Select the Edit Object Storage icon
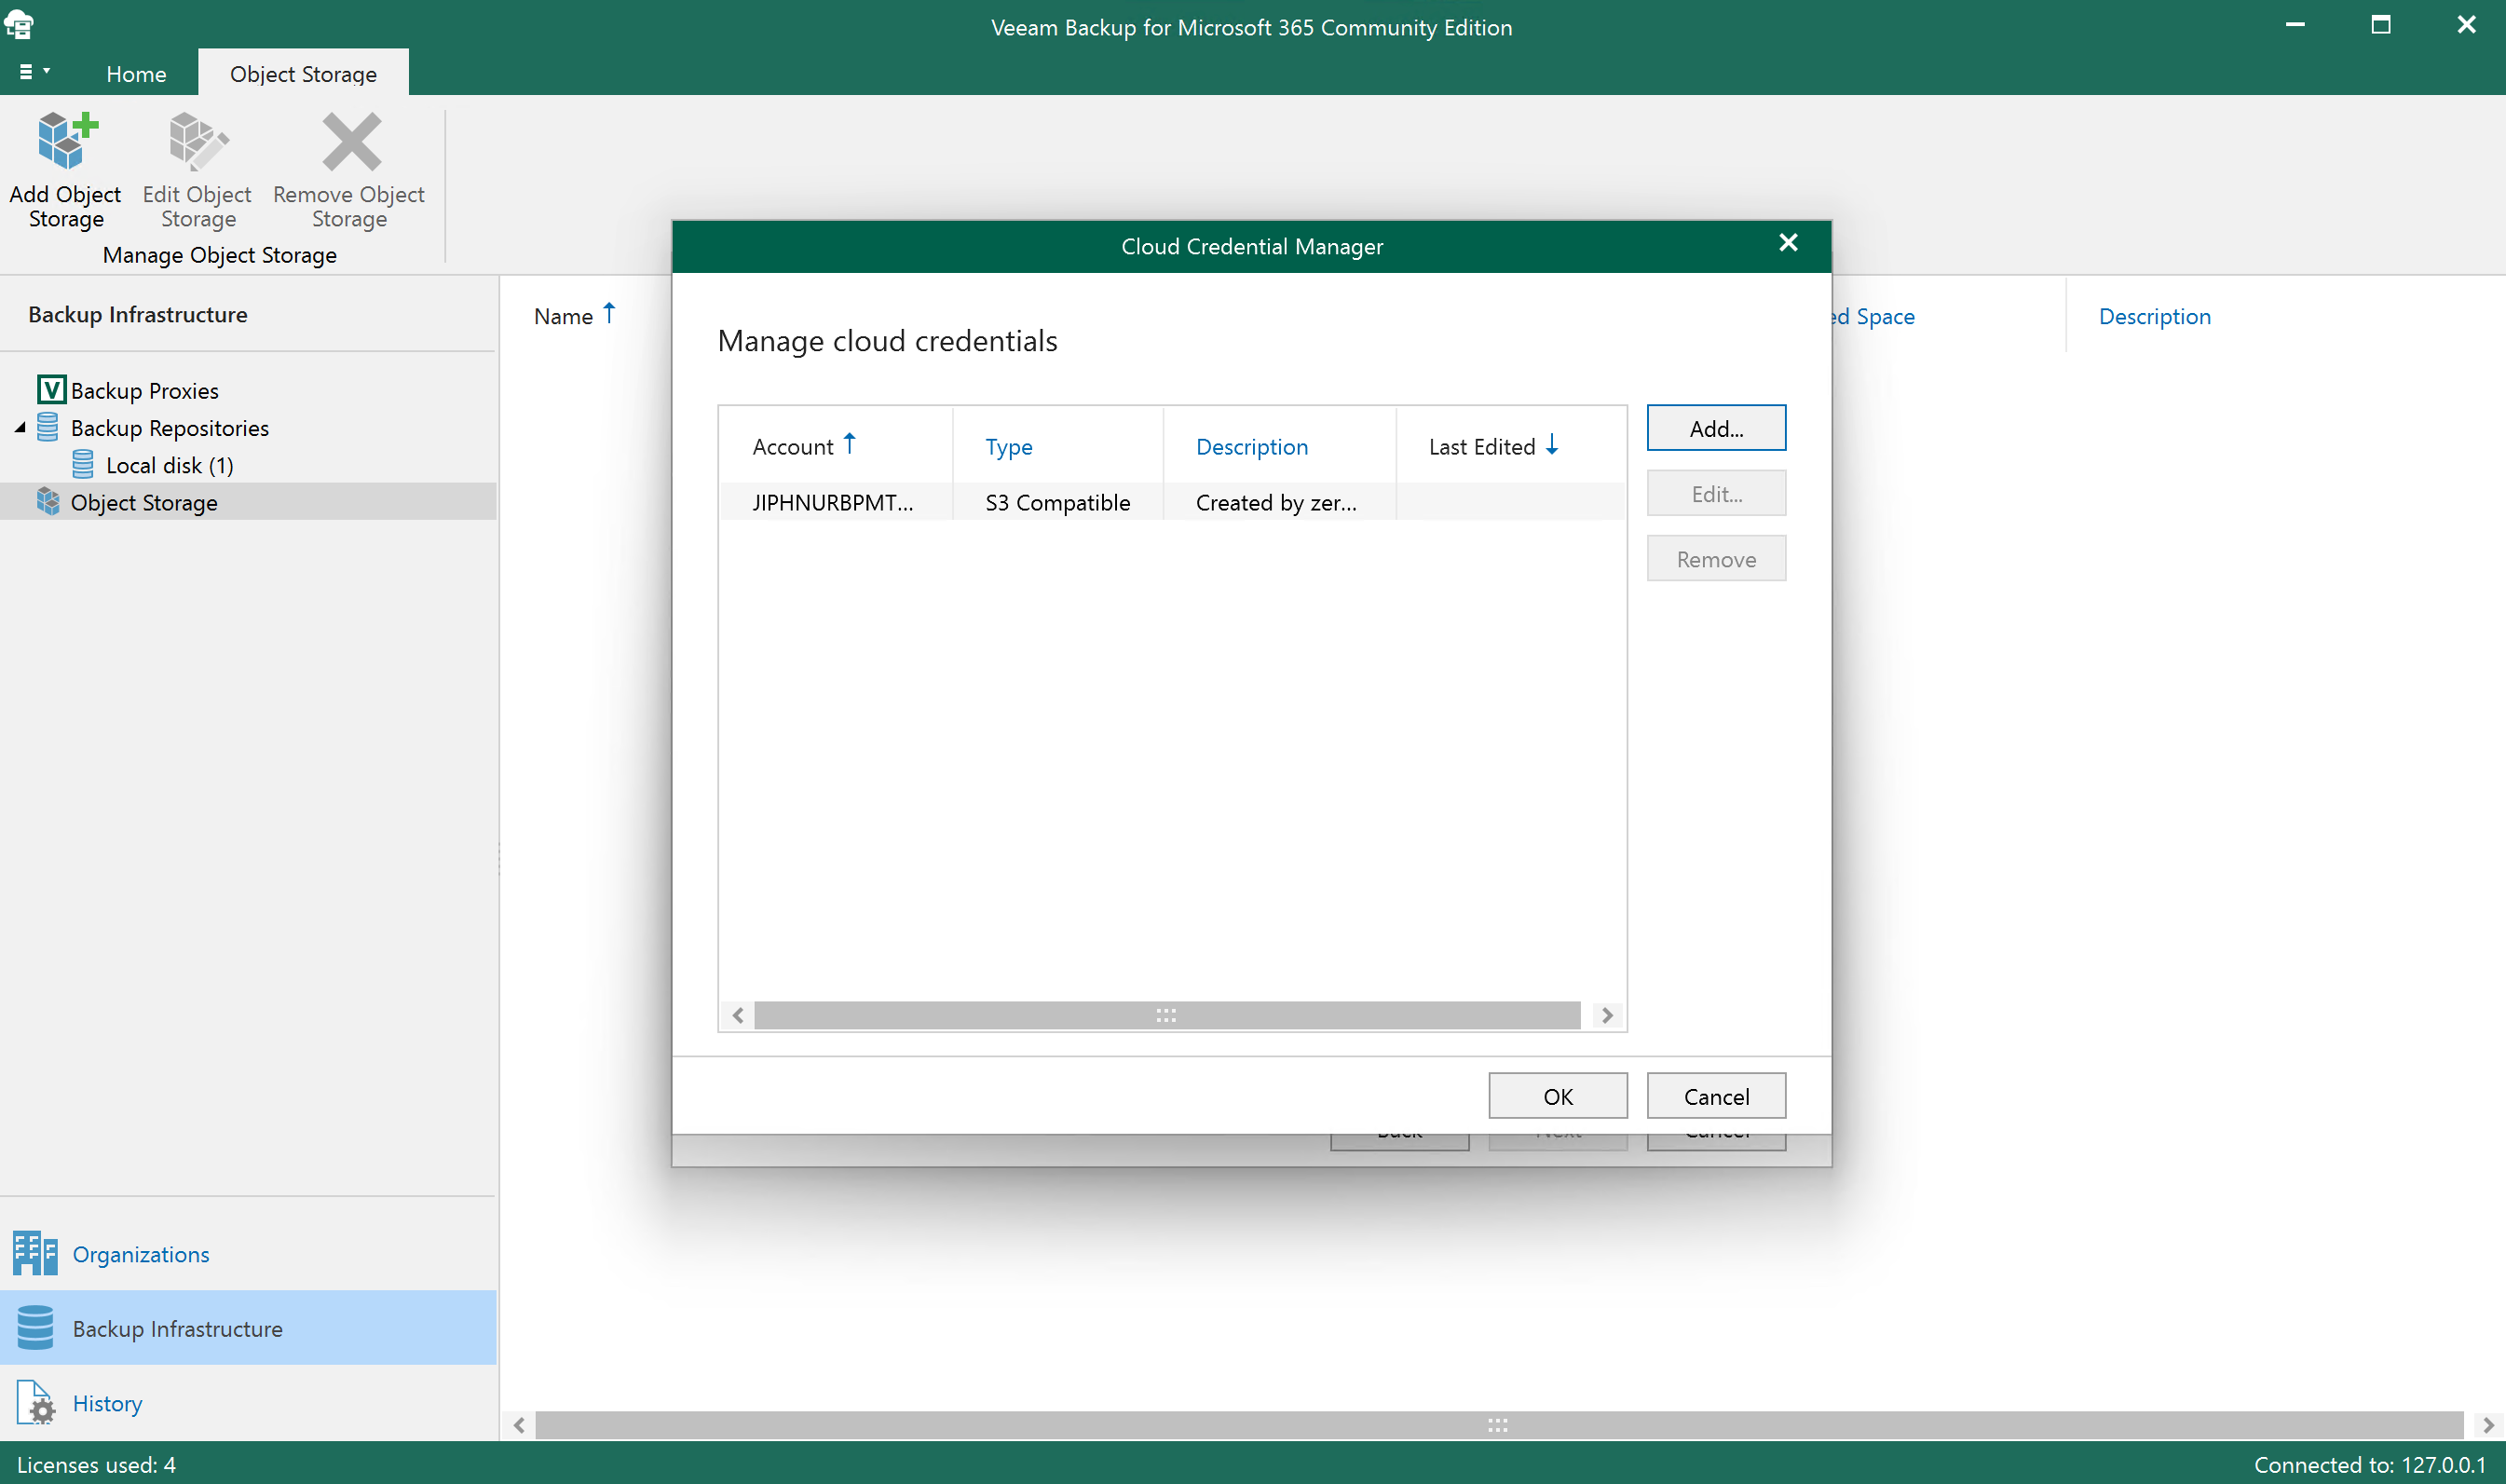This screenshot has height=1484, width=2506. 197,142
